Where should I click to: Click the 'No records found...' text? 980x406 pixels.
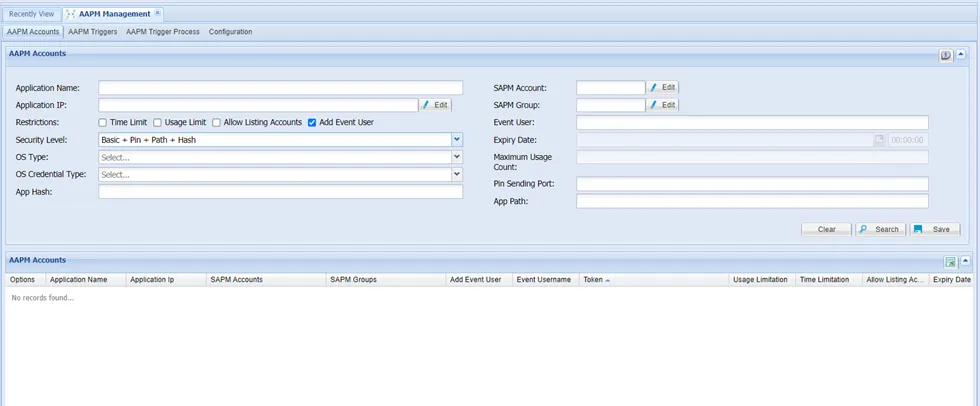click(x=42, y=298)
